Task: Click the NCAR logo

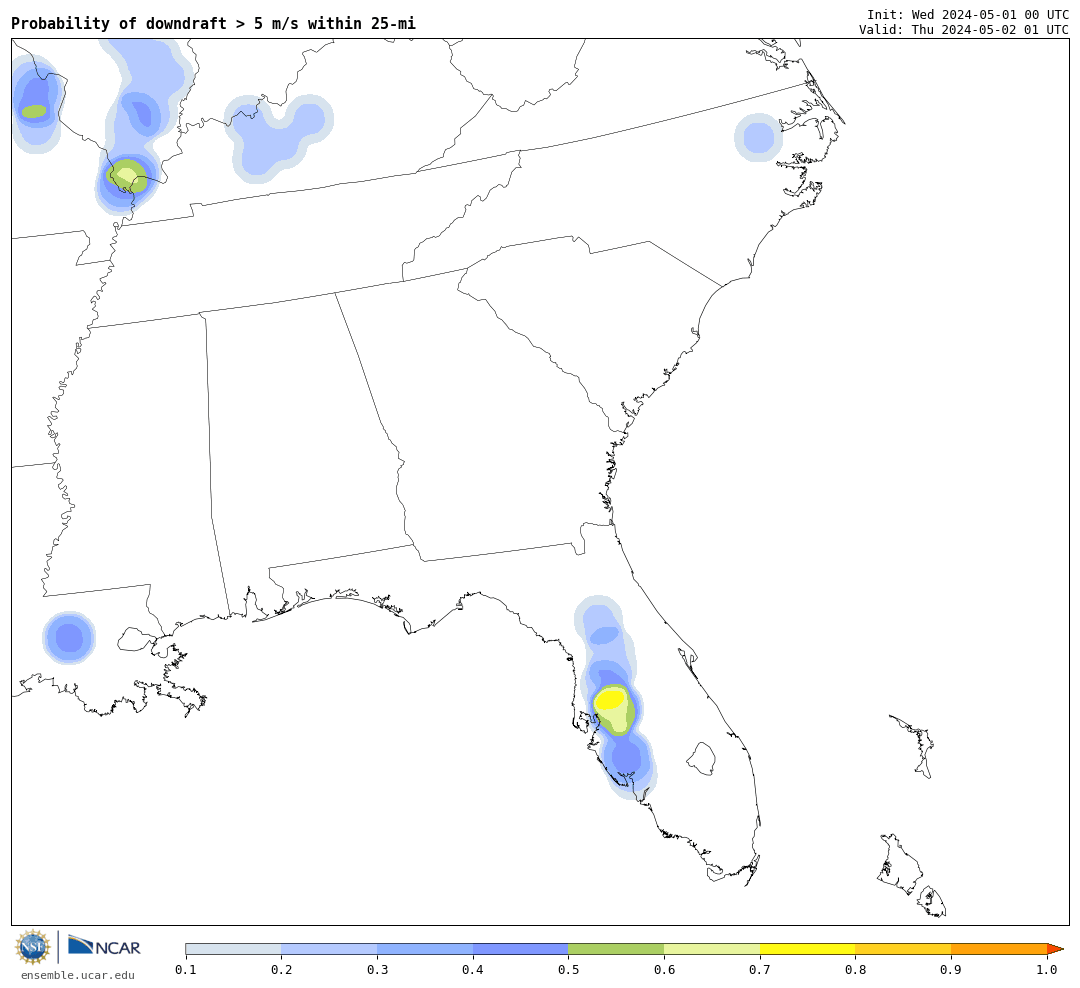Action: coord(104,946)
